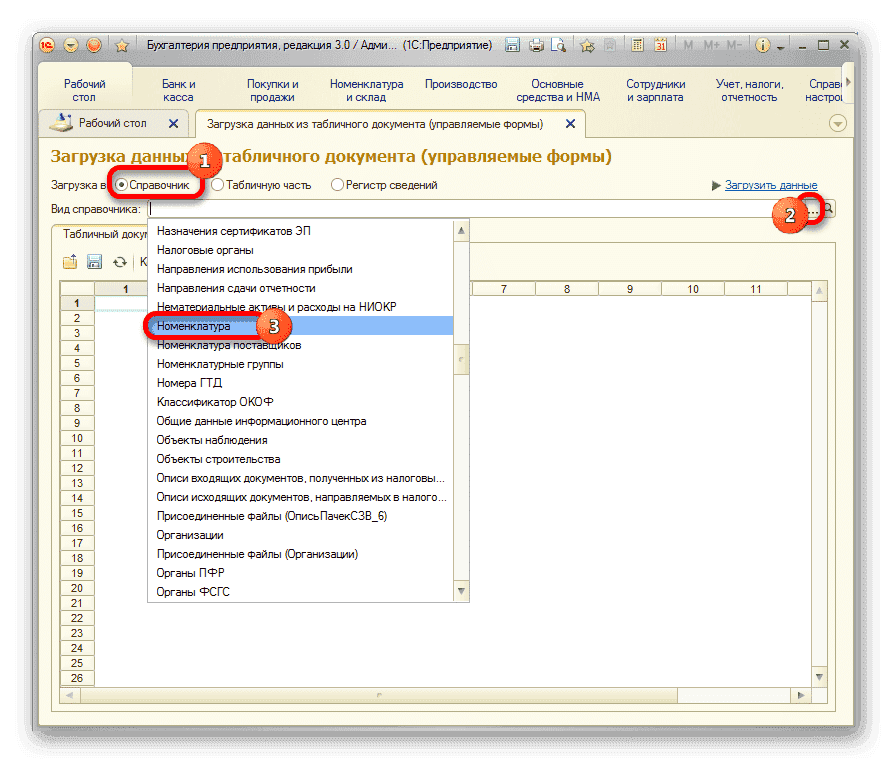Image resolution: width=890 pixels, height=763 pixels.
Task: Click the ellipsis button of Вид справочника field
Action: pyautogui.click(x=813, y=209)
